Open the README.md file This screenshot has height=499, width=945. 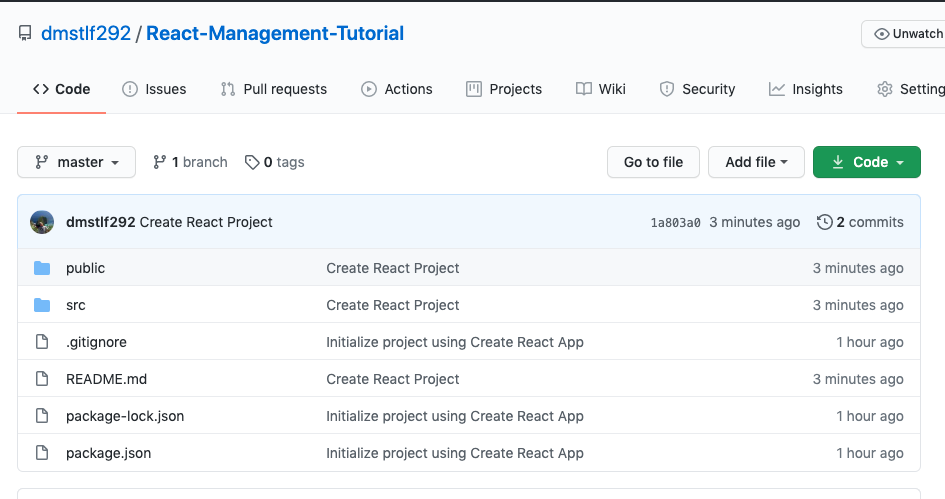pyautogui.click(x=106, y=379)
